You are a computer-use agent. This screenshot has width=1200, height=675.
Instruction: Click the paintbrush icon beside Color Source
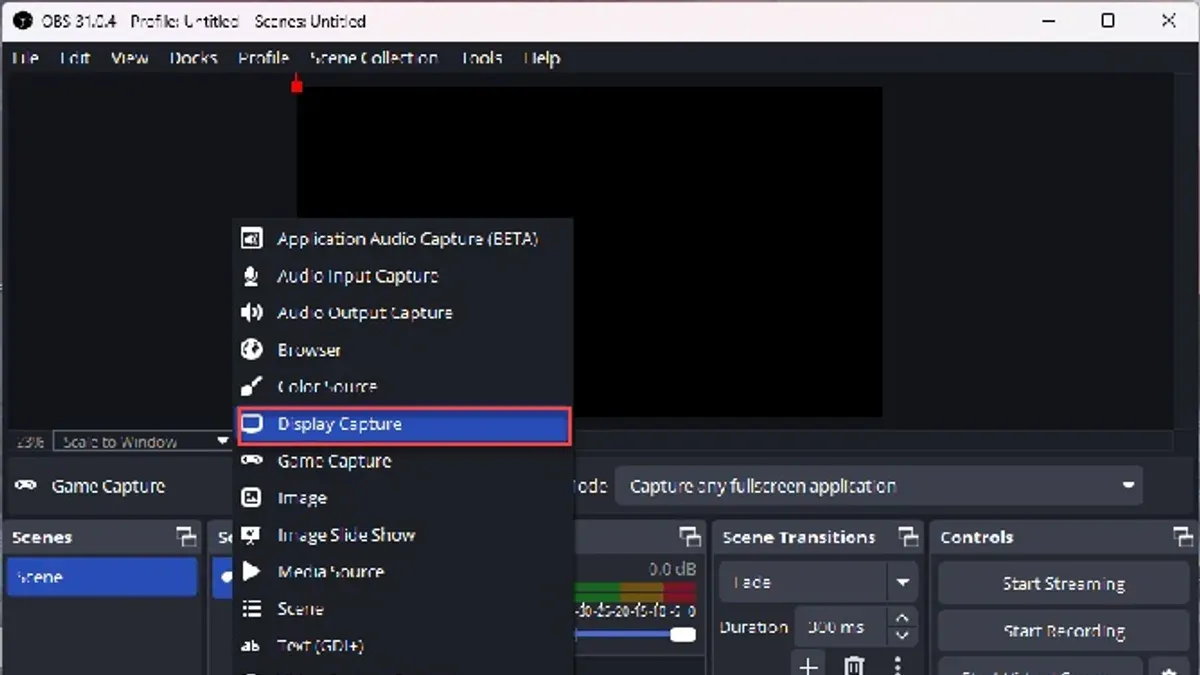click(x=252, y=387)
